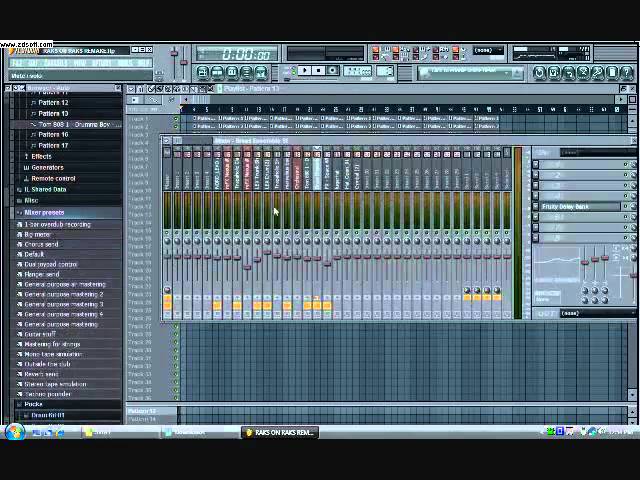Open the audio editor icon

(x=583, y=73)
